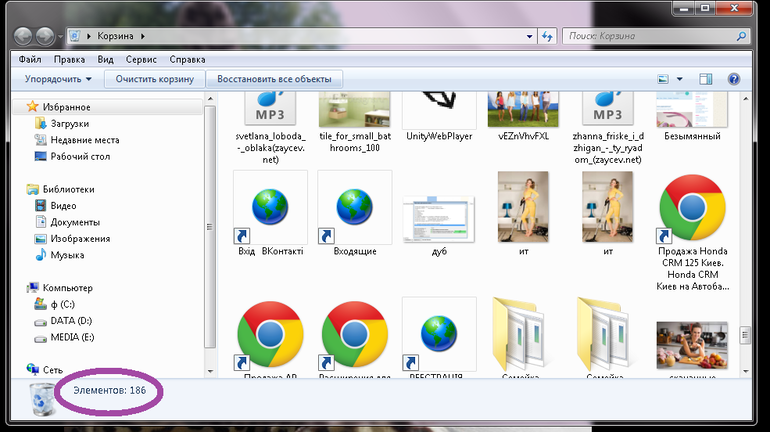Image resolution: width=770 pixels, height=432 pixels.
Task: Click the navigation pane scroll down arrow
Action: tap(210, 372)
